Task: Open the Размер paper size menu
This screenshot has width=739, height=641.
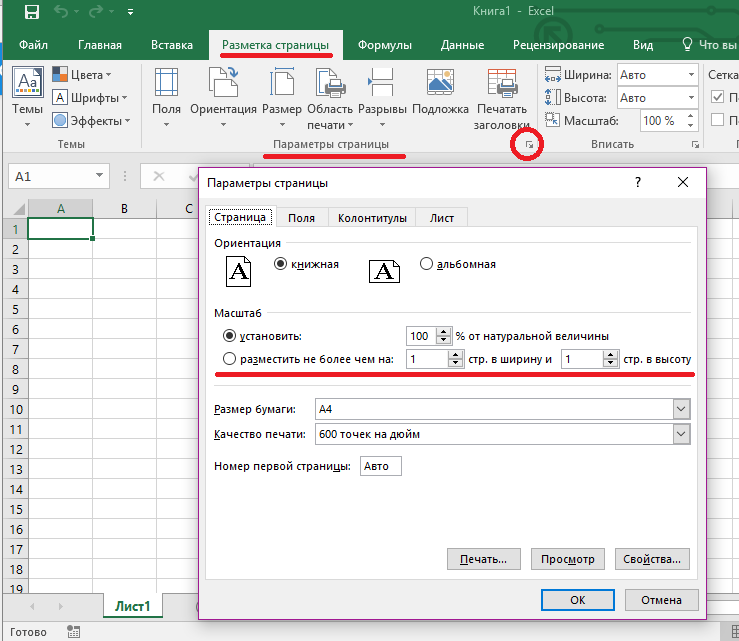Action: [282, 97]
